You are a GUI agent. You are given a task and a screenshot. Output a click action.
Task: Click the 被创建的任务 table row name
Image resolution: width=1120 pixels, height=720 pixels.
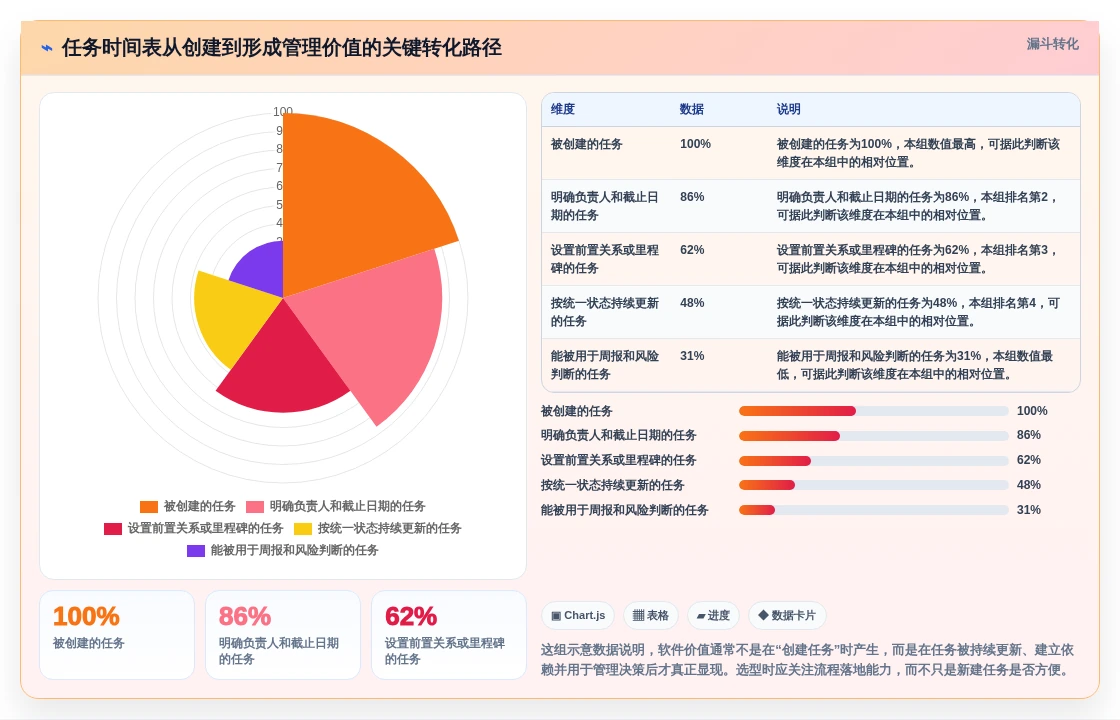pyautogui.click(x=586, y=144)
